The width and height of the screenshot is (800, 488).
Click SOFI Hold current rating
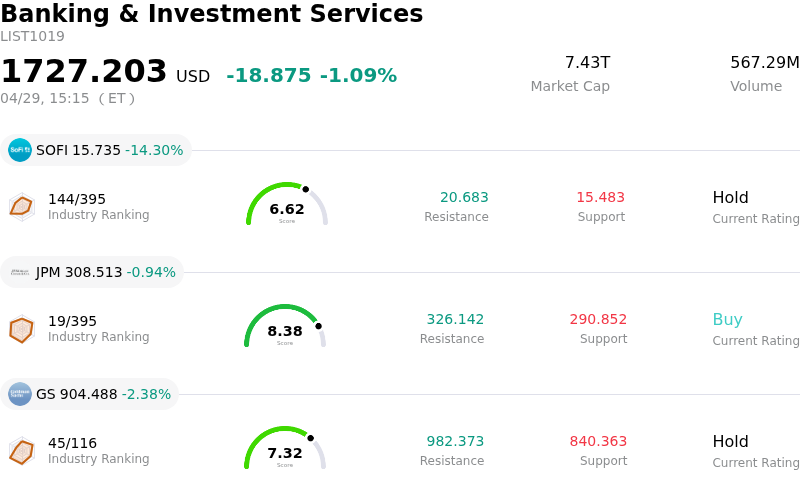click(730, 198)
